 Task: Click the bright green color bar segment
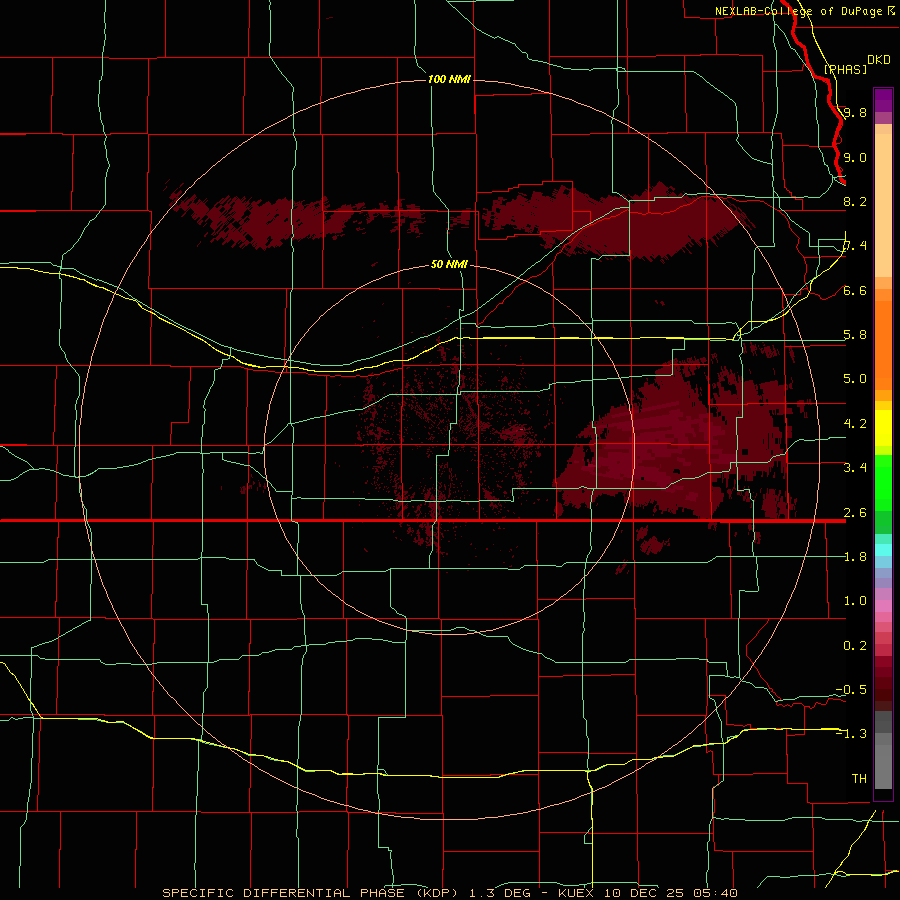click(x=883, y=482)
